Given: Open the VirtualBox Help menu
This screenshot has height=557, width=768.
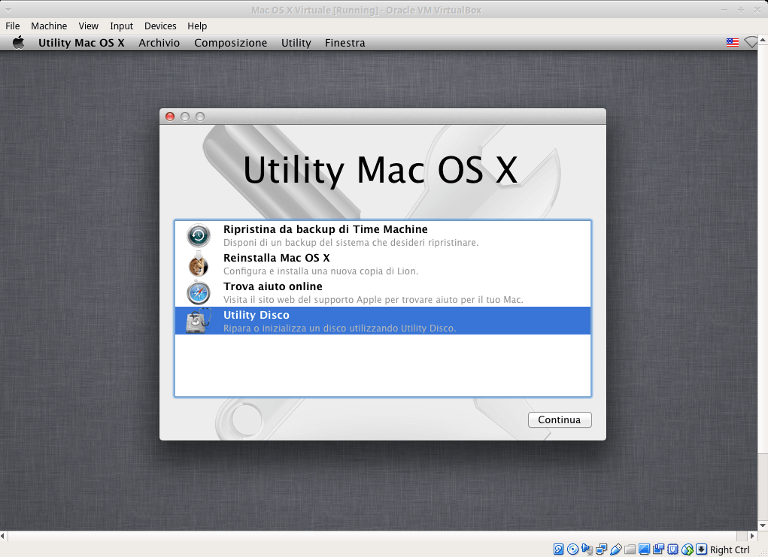Looking at the screenshot, I should point(197,26).
